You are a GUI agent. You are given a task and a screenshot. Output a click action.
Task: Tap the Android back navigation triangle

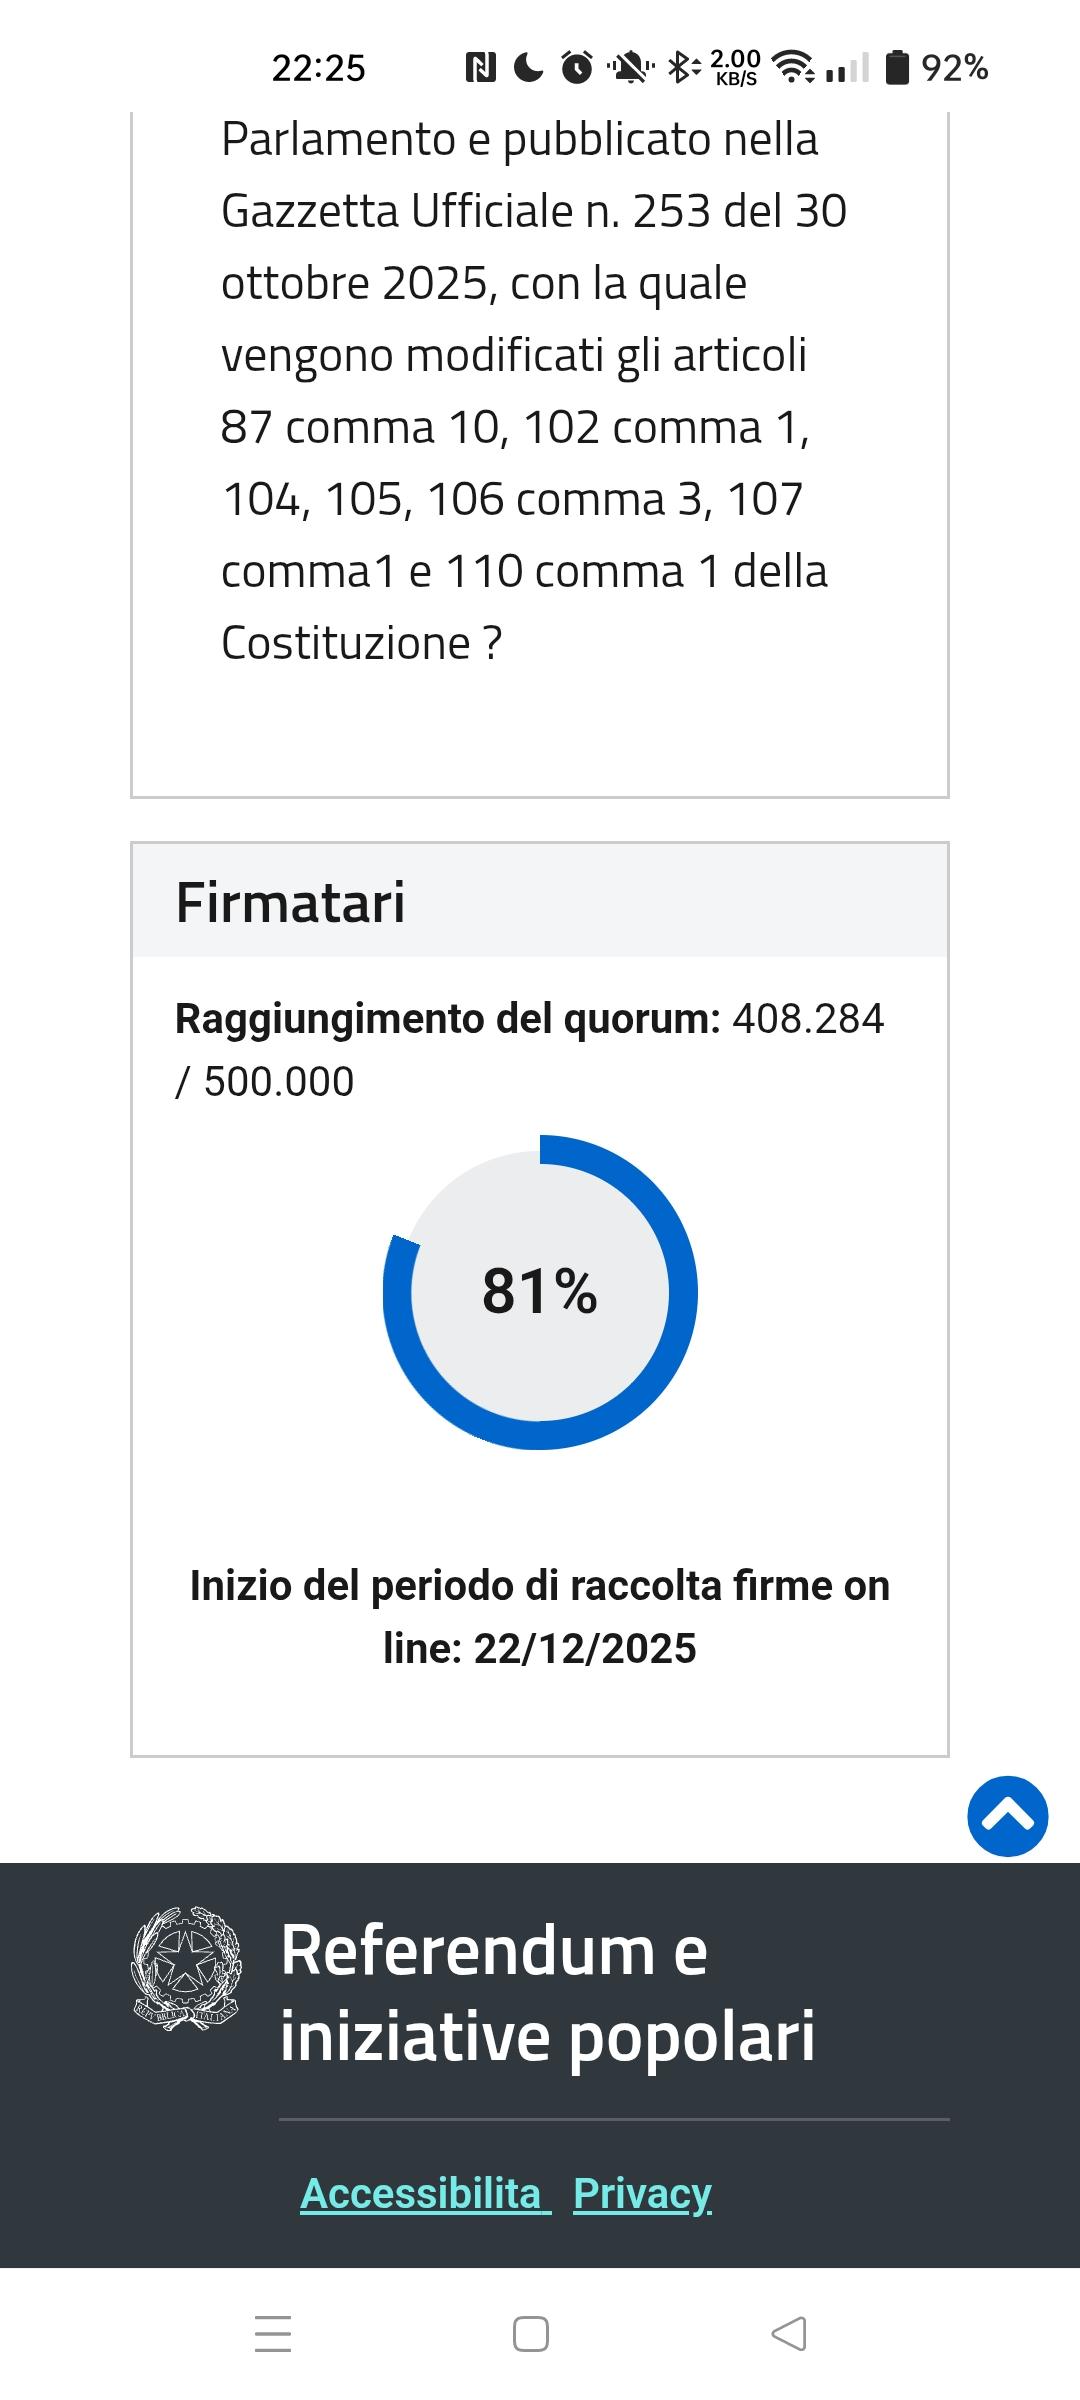(x=789, y=2334)
